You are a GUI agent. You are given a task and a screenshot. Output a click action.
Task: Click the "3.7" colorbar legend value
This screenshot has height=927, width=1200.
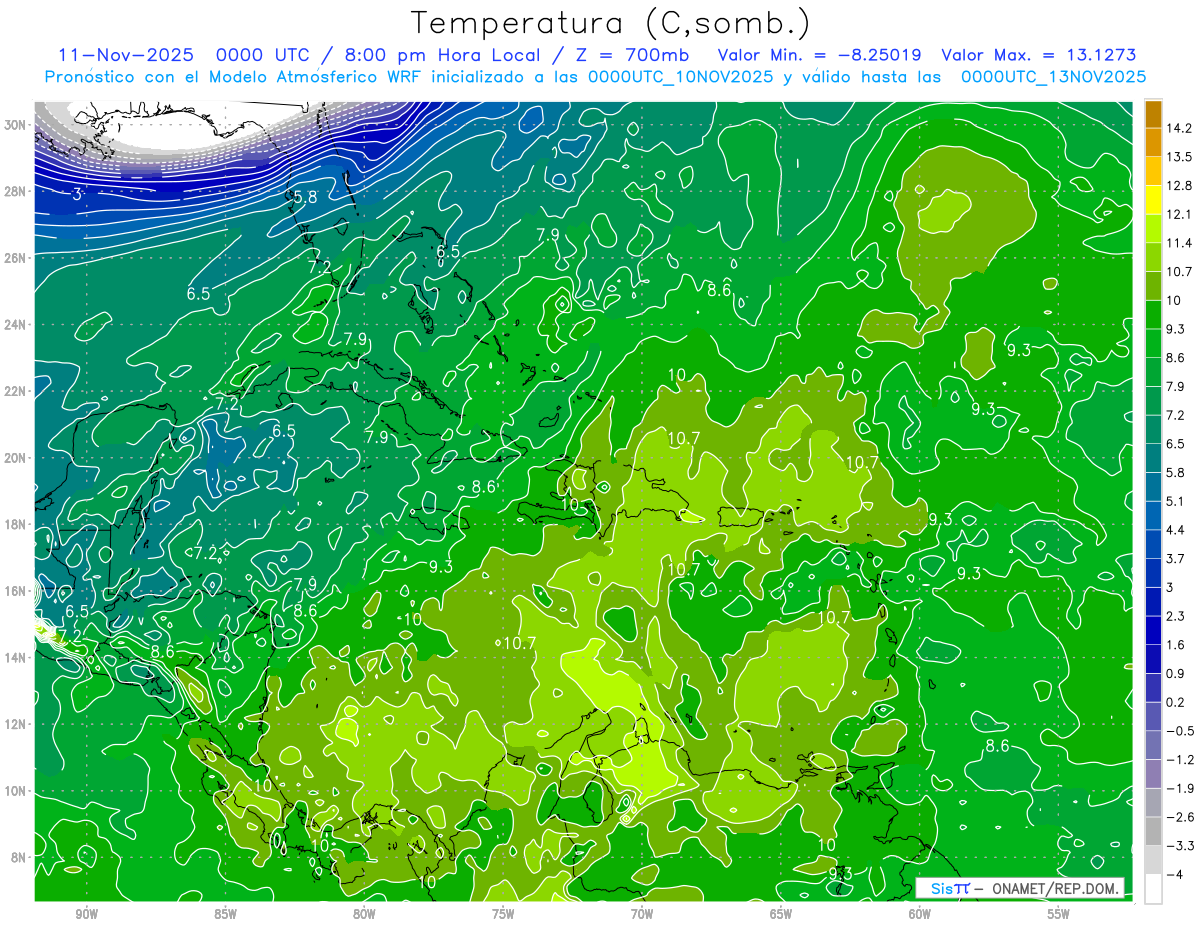tap(1176, 558)
